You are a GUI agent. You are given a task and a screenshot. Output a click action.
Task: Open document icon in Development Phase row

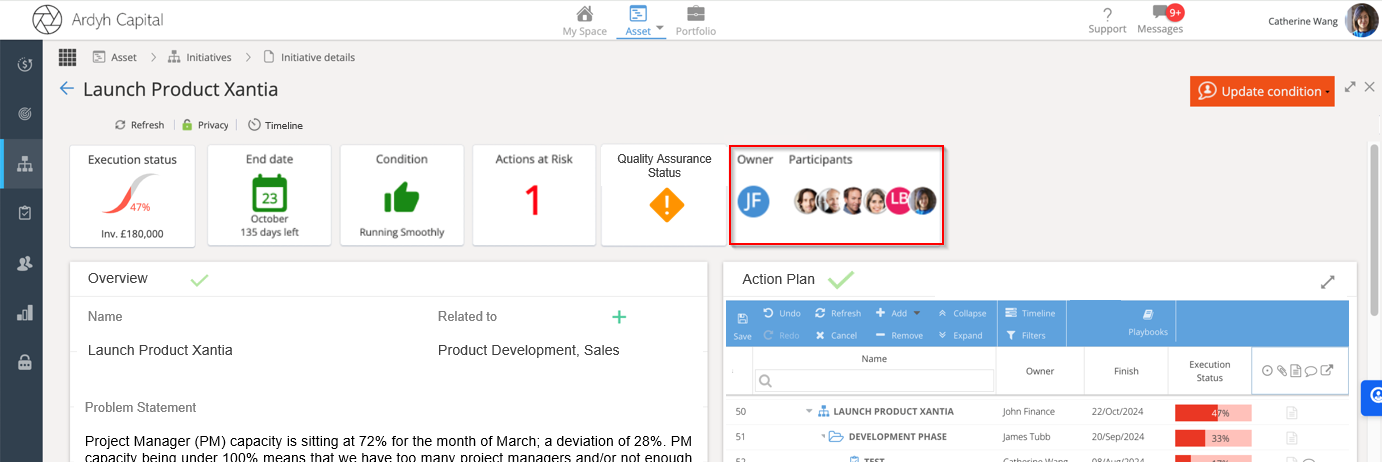[x=1292, y=437]
